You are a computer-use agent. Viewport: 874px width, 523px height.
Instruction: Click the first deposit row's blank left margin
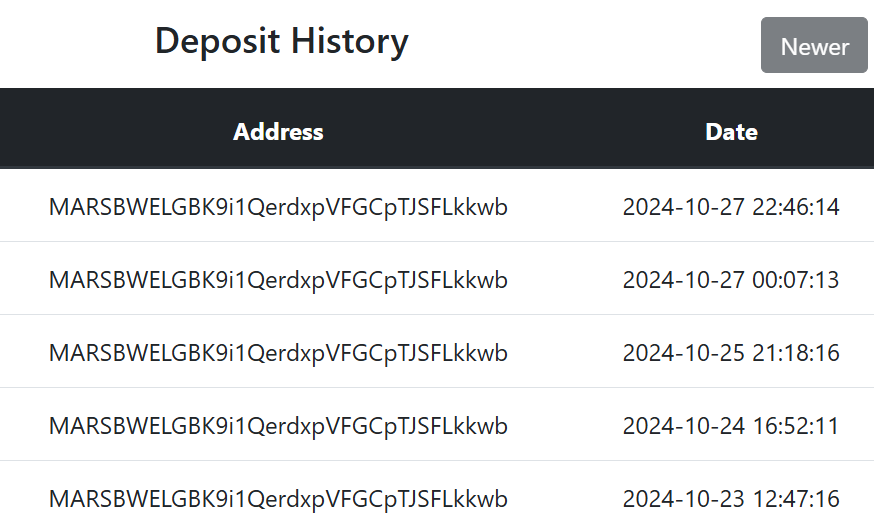click(x=22, y=206)
